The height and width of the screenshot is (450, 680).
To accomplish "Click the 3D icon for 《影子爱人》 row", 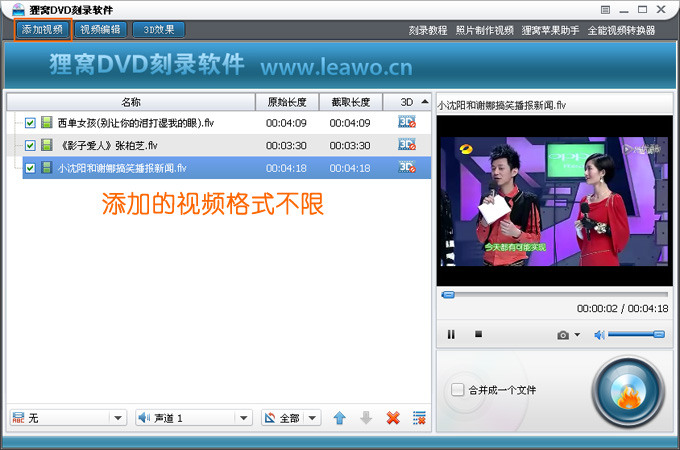I will coord(407,144).
